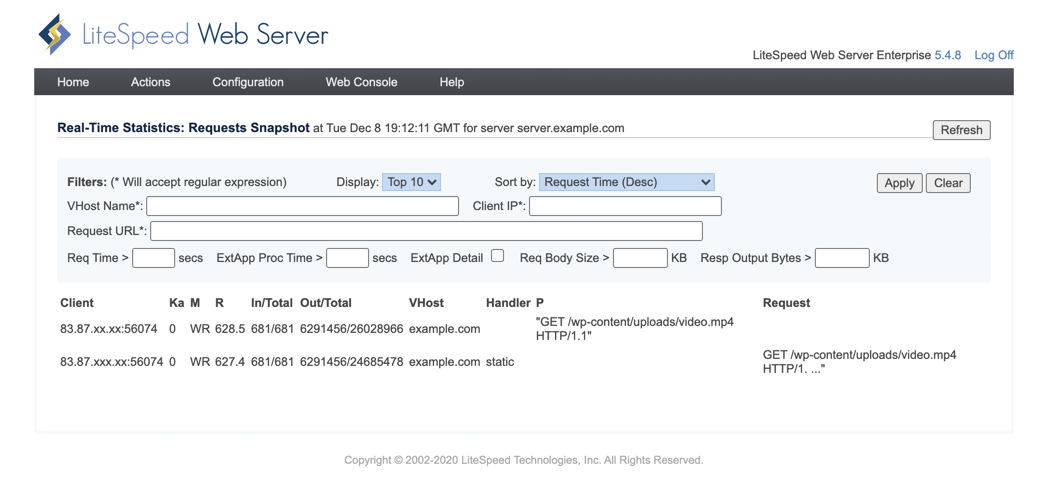Open the Configuration menu
Screen dimensions: 1059x479
(248, 82)
